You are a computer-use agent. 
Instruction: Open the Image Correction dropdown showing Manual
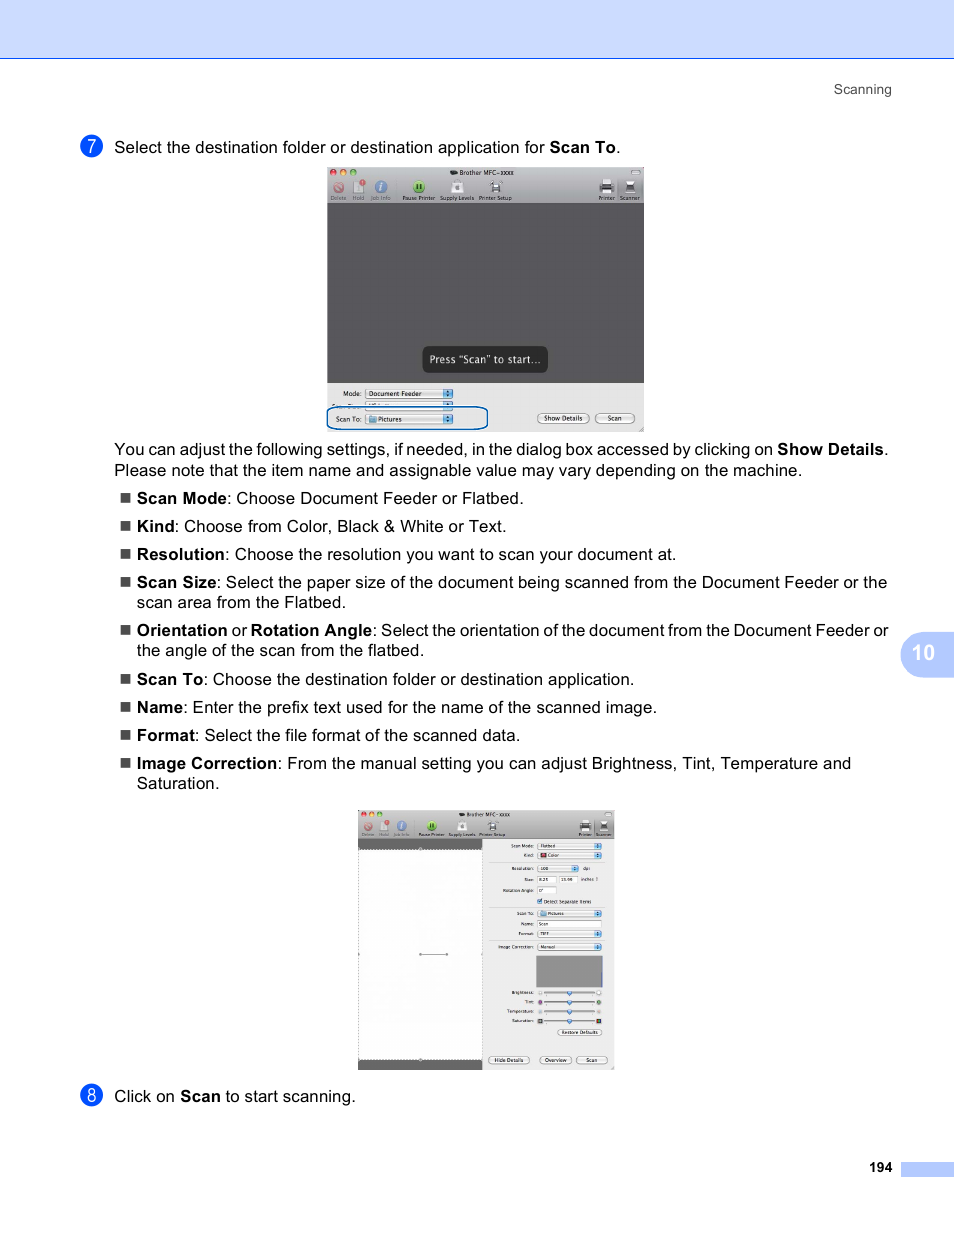pyautogui.click(x=570, y=947)
